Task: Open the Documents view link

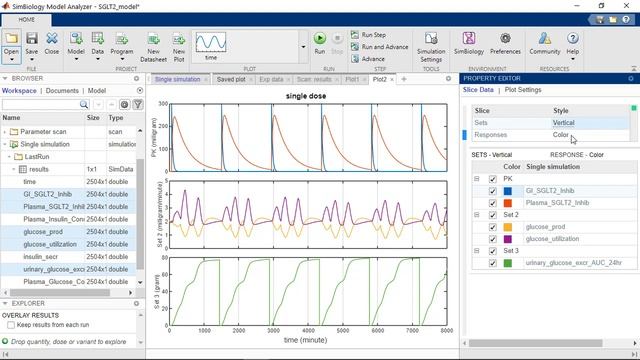Action: (x=62, y=91)
